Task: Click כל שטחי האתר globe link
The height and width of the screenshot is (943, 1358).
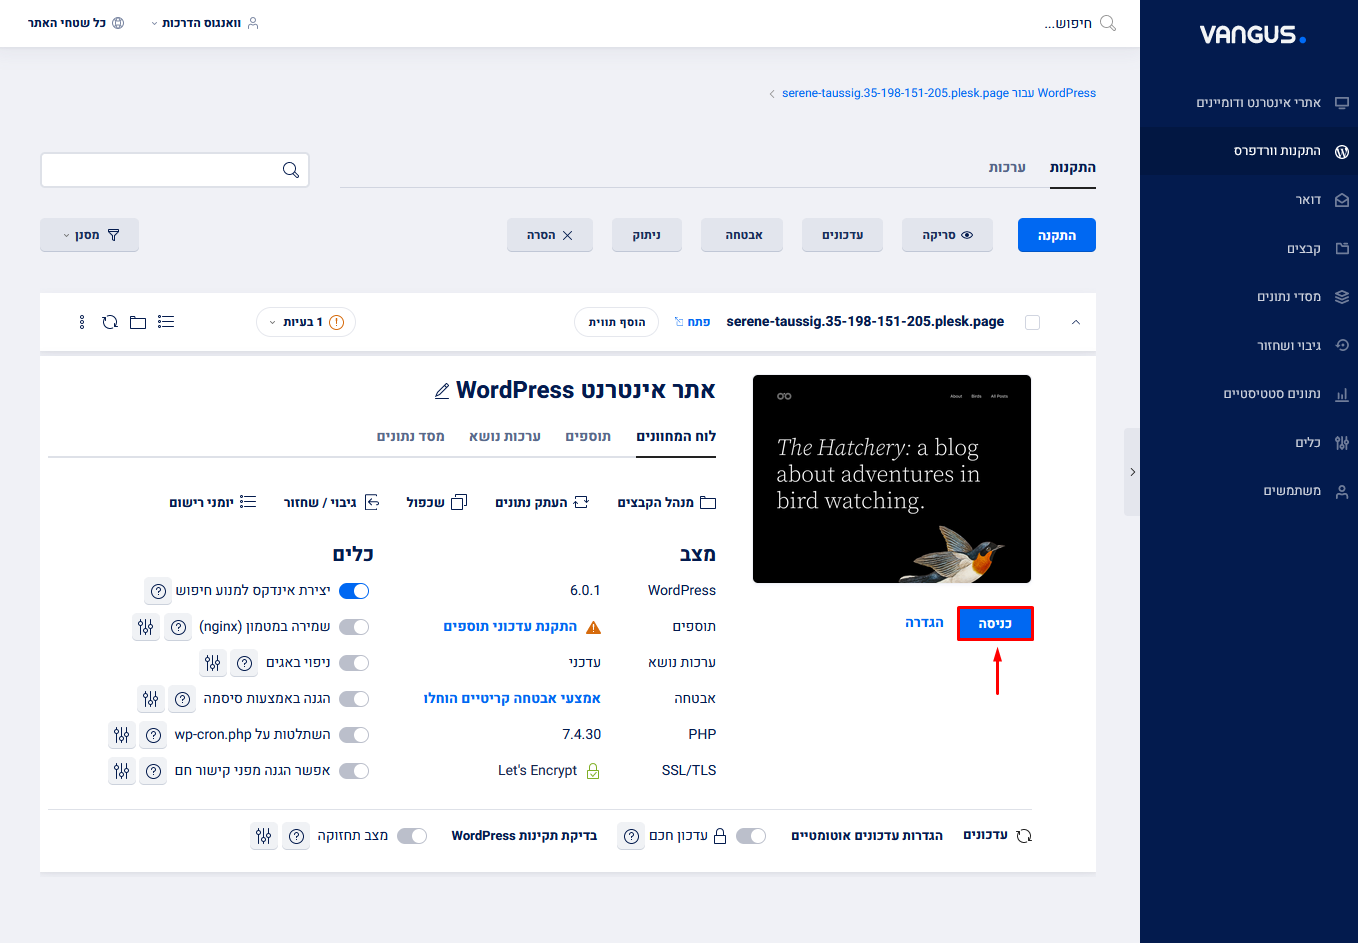Action: click(76, 23)
